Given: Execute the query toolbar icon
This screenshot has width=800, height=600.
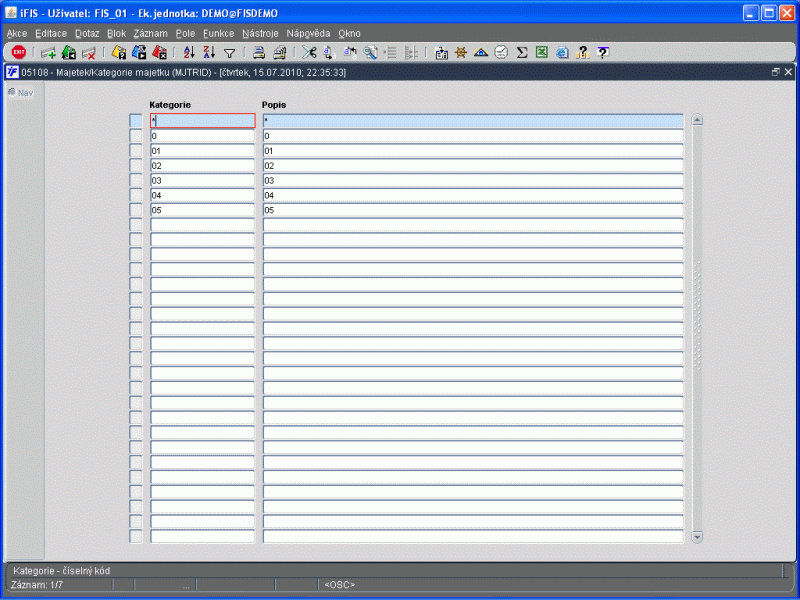Looking at the screenshot, I should pos(139,52).
